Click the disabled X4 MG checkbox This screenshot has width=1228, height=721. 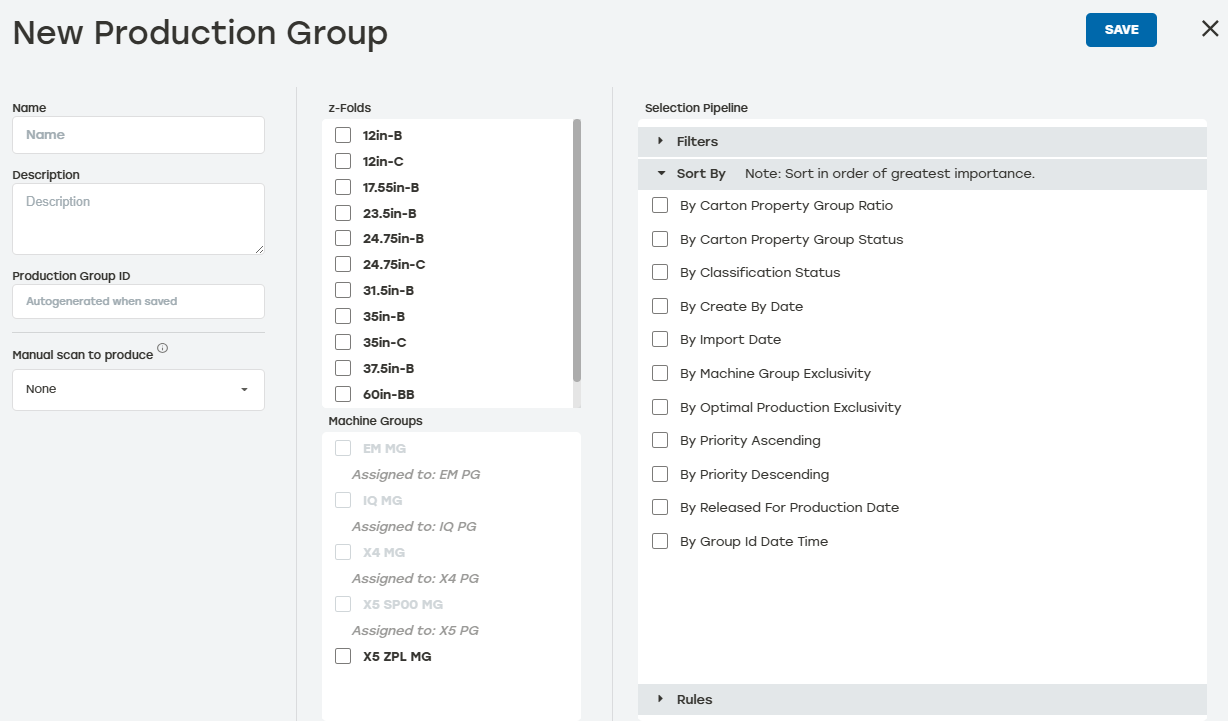click(343, 552)
